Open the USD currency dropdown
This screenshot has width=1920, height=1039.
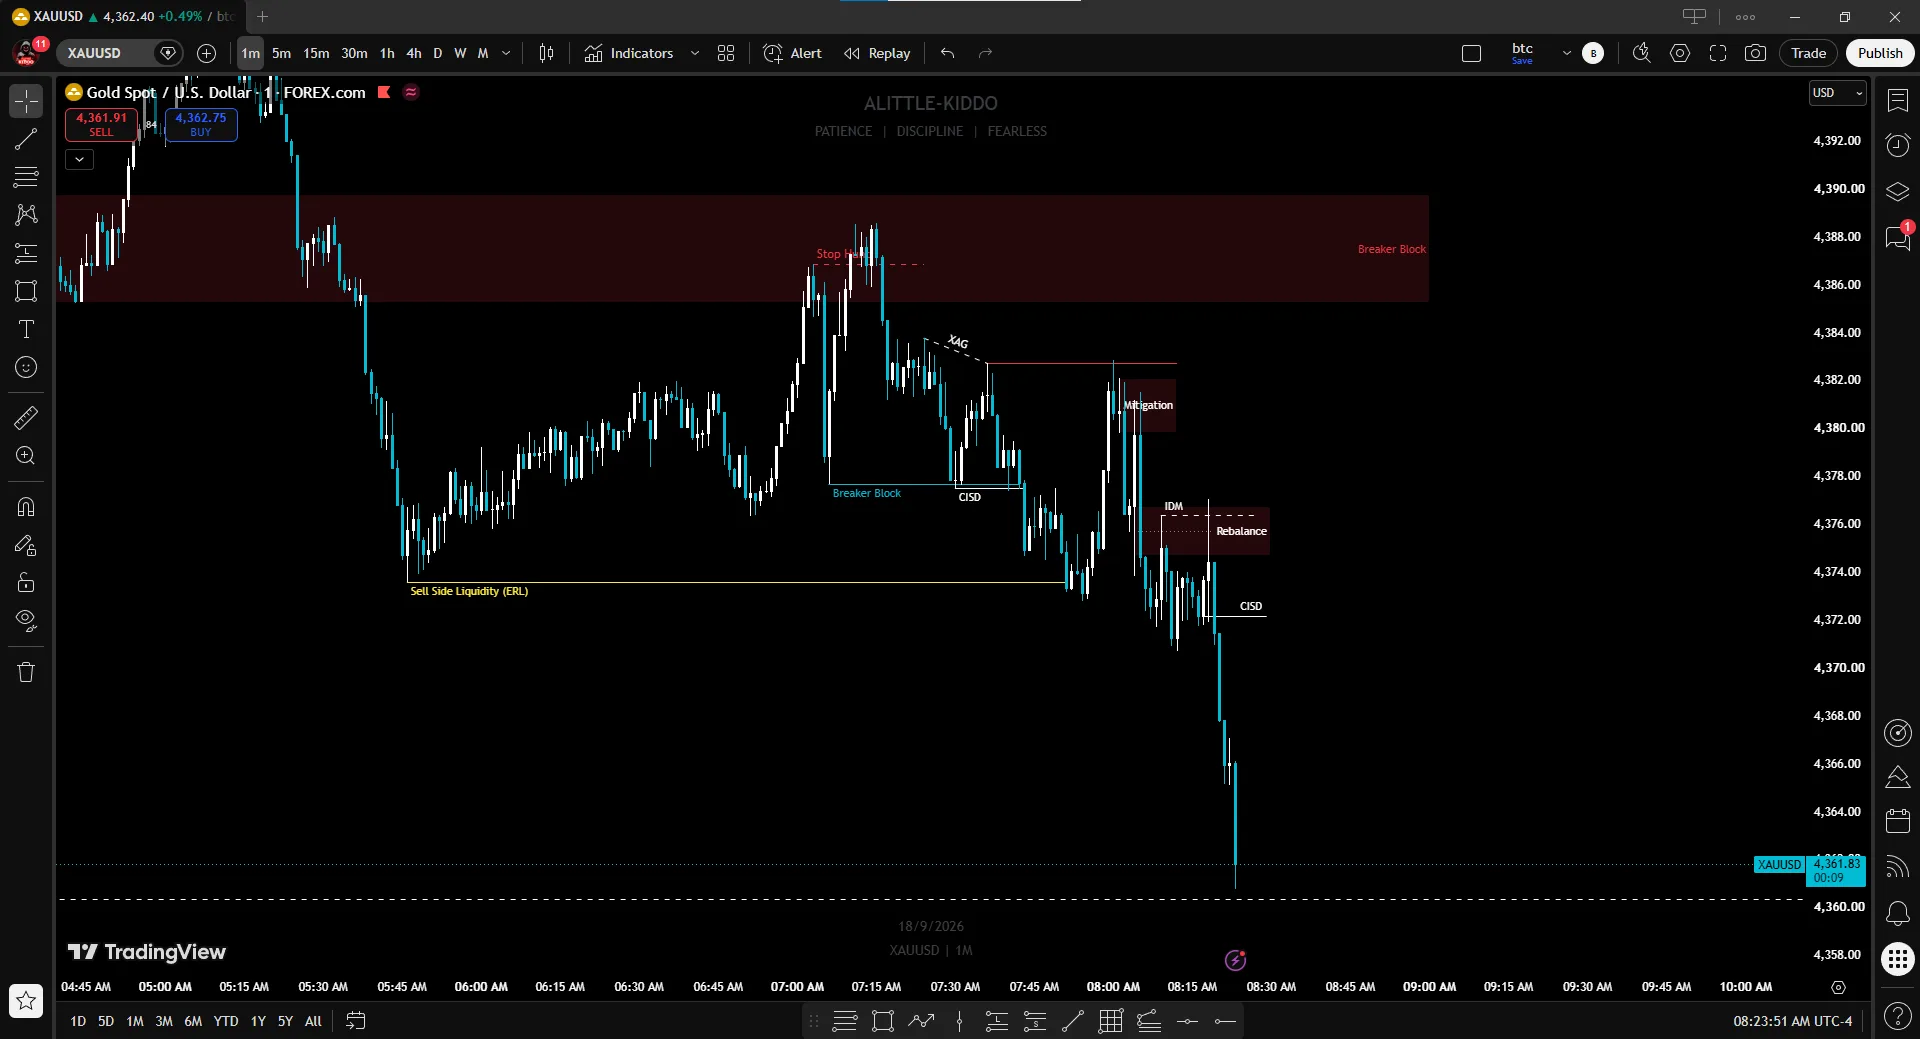click(x=1837, y=93)
